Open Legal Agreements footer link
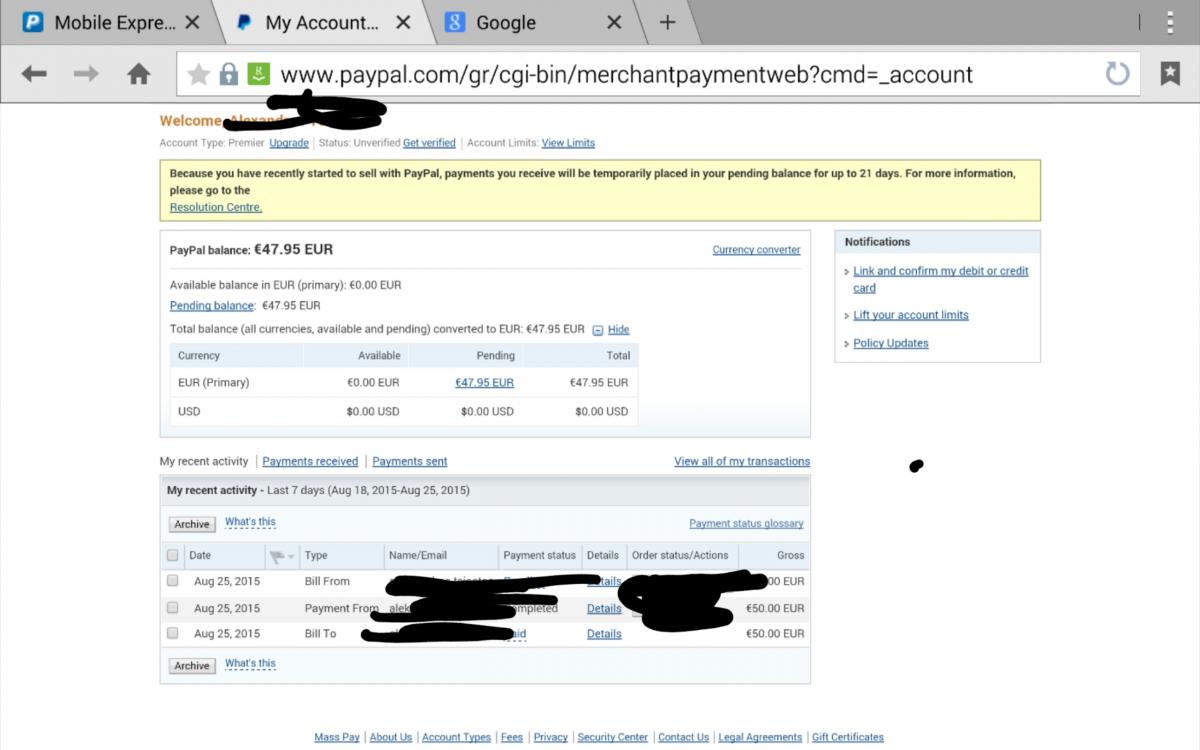 pyautogui.click(x=761, y=738)
